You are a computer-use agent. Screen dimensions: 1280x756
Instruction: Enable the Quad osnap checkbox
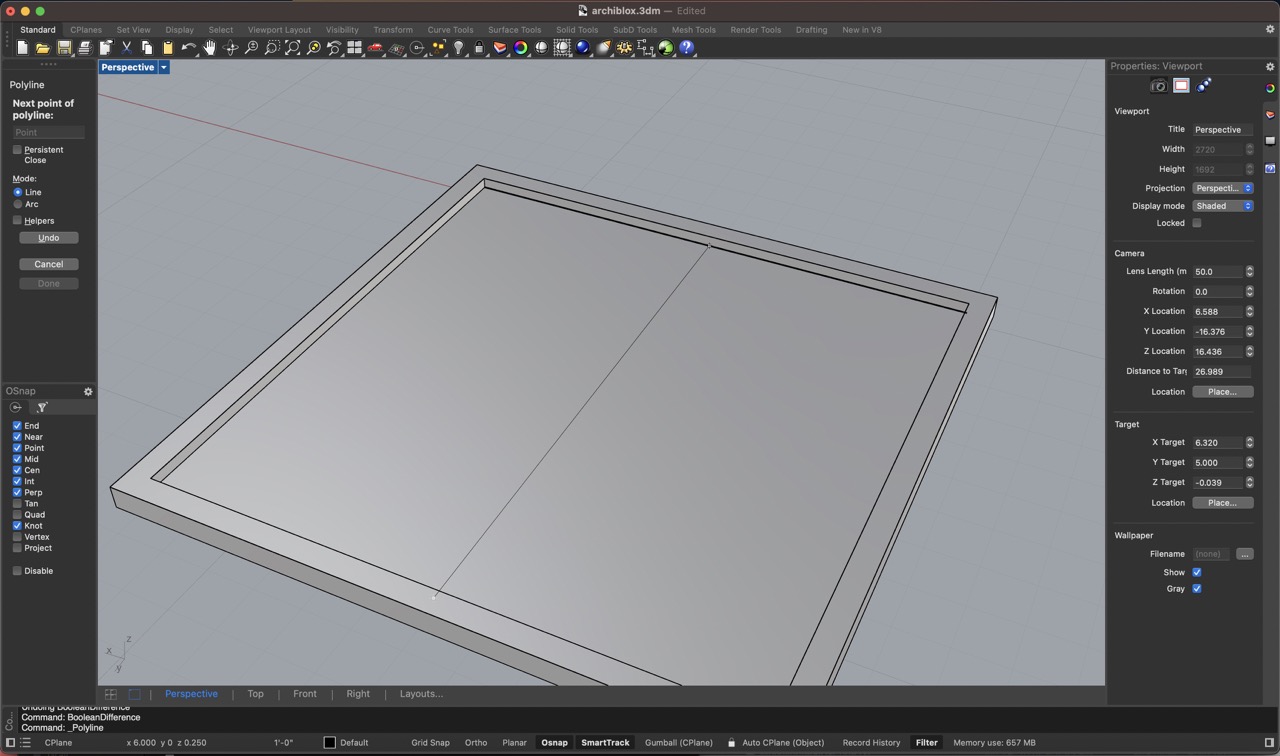pos(17,514)
